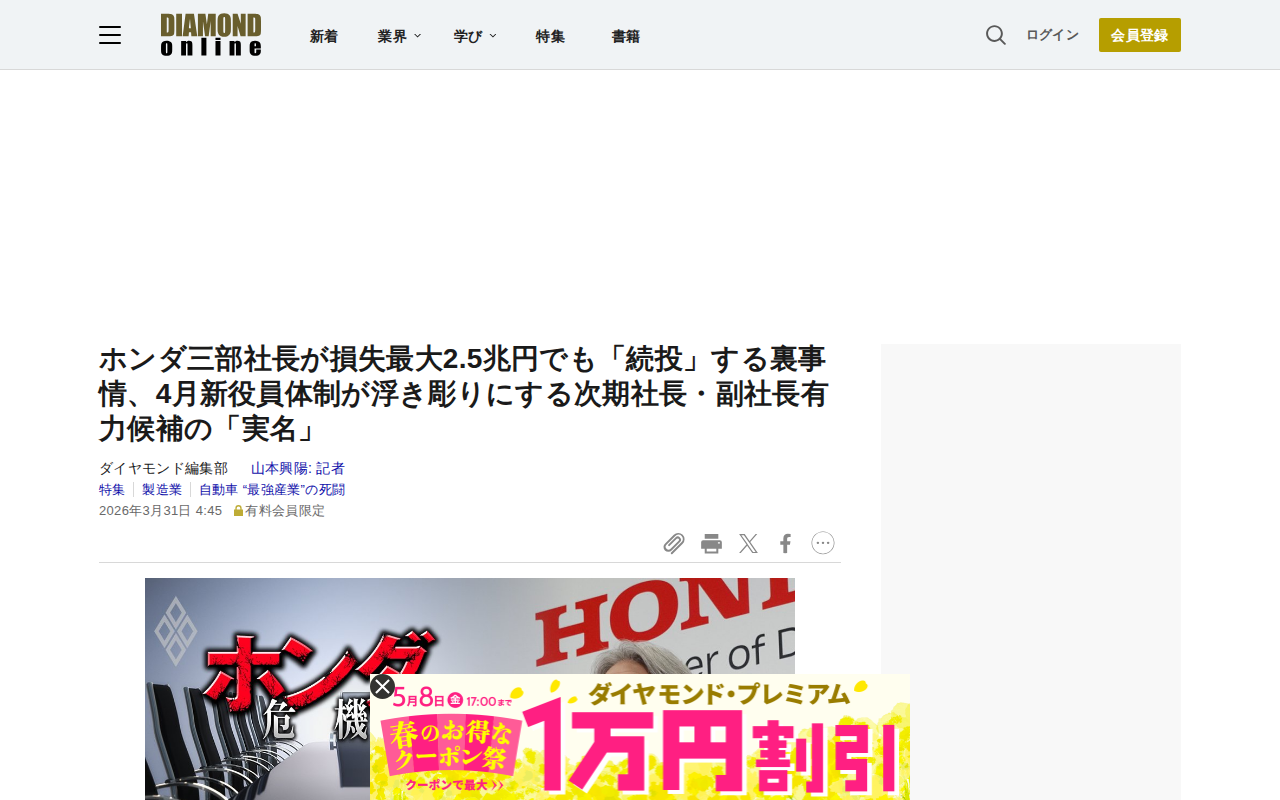Open the search magnifier icon
1280x800 pixels.
(x=996, y=35)
